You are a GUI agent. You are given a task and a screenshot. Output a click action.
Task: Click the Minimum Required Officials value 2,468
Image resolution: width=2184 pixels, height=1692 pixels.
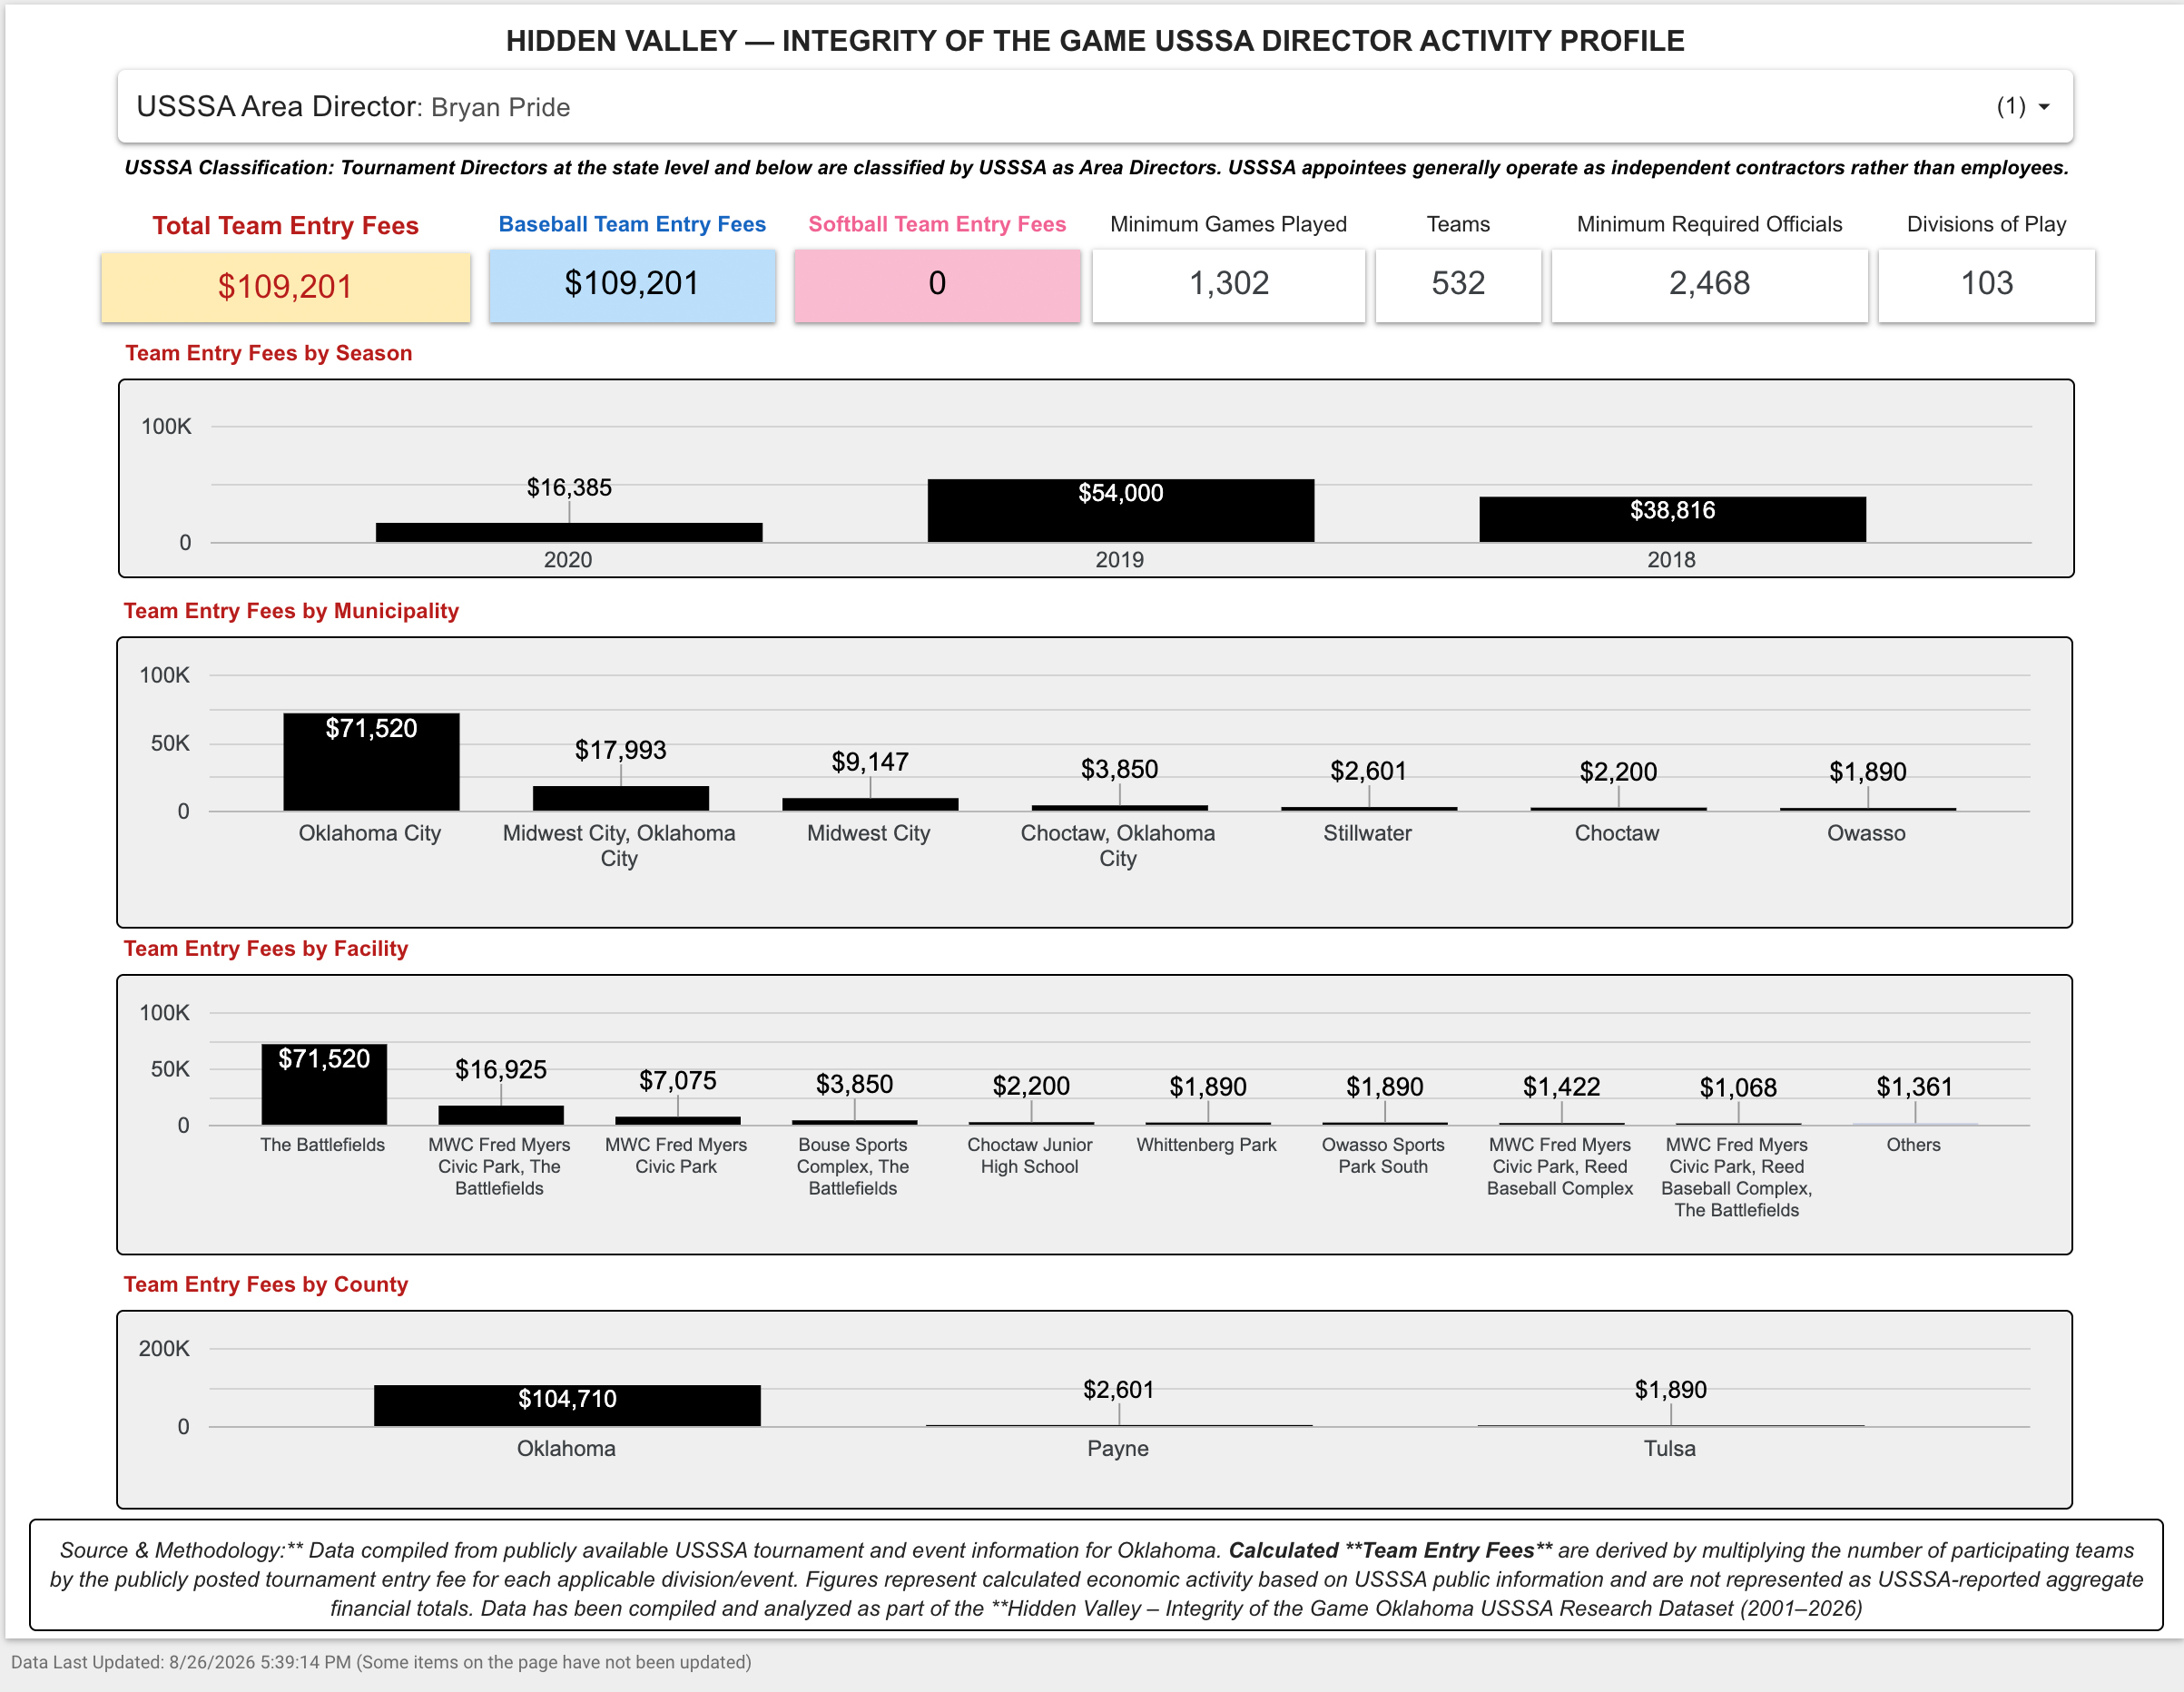[x=1709, y=284]
